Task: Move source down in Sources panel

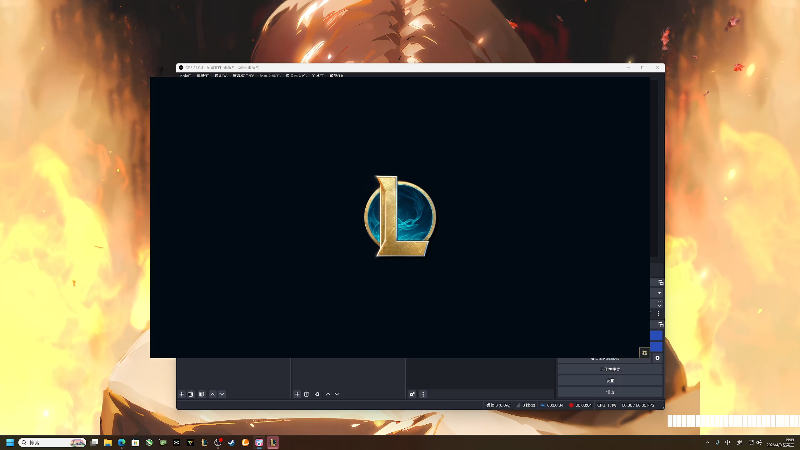Action: click(x=337, y=394)
